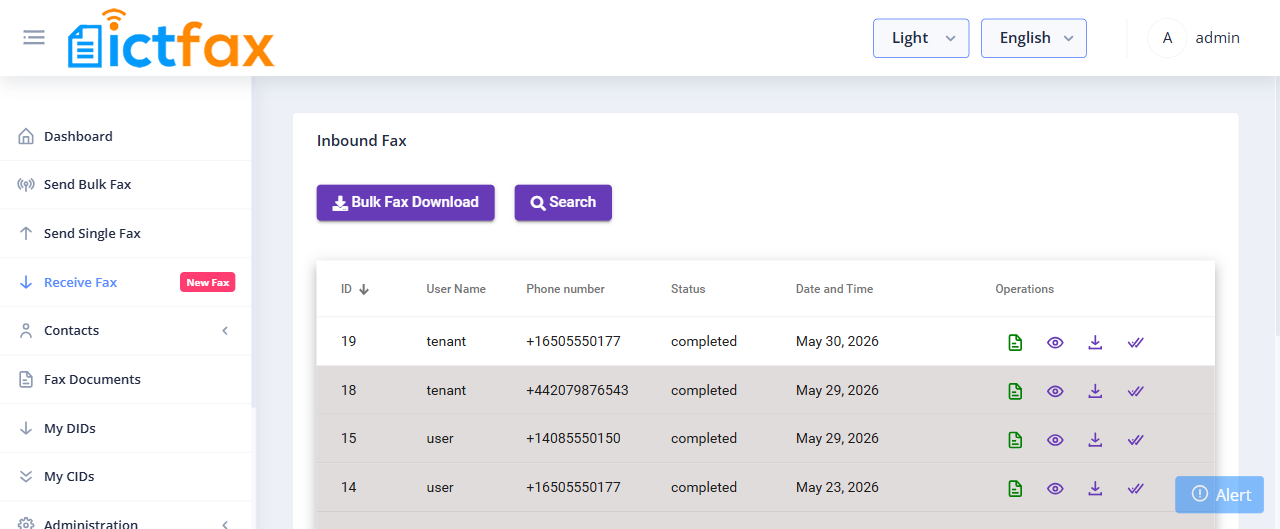Open My DIDs page
The image size is (1280, 529).
70,428
